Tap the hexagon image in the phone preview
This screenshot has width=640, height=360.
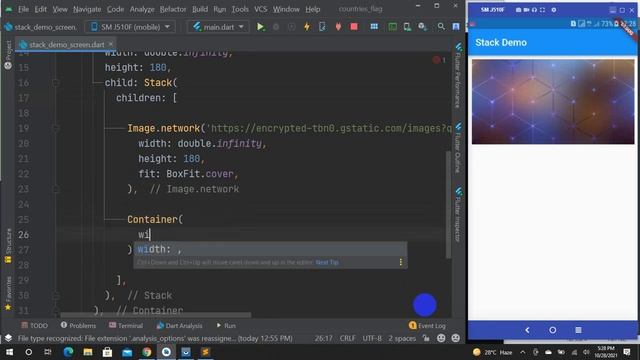[553, 102]
